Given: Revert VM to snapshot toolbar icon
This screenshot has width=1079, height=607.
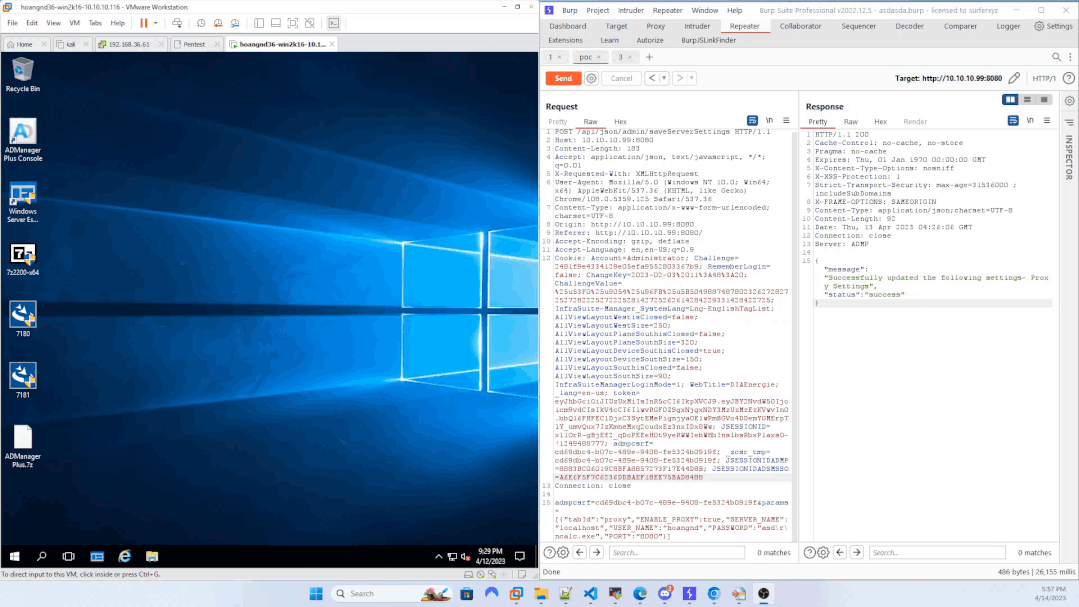Looking at the screenshot, I should pyautogui.click(x=218, y=23).
